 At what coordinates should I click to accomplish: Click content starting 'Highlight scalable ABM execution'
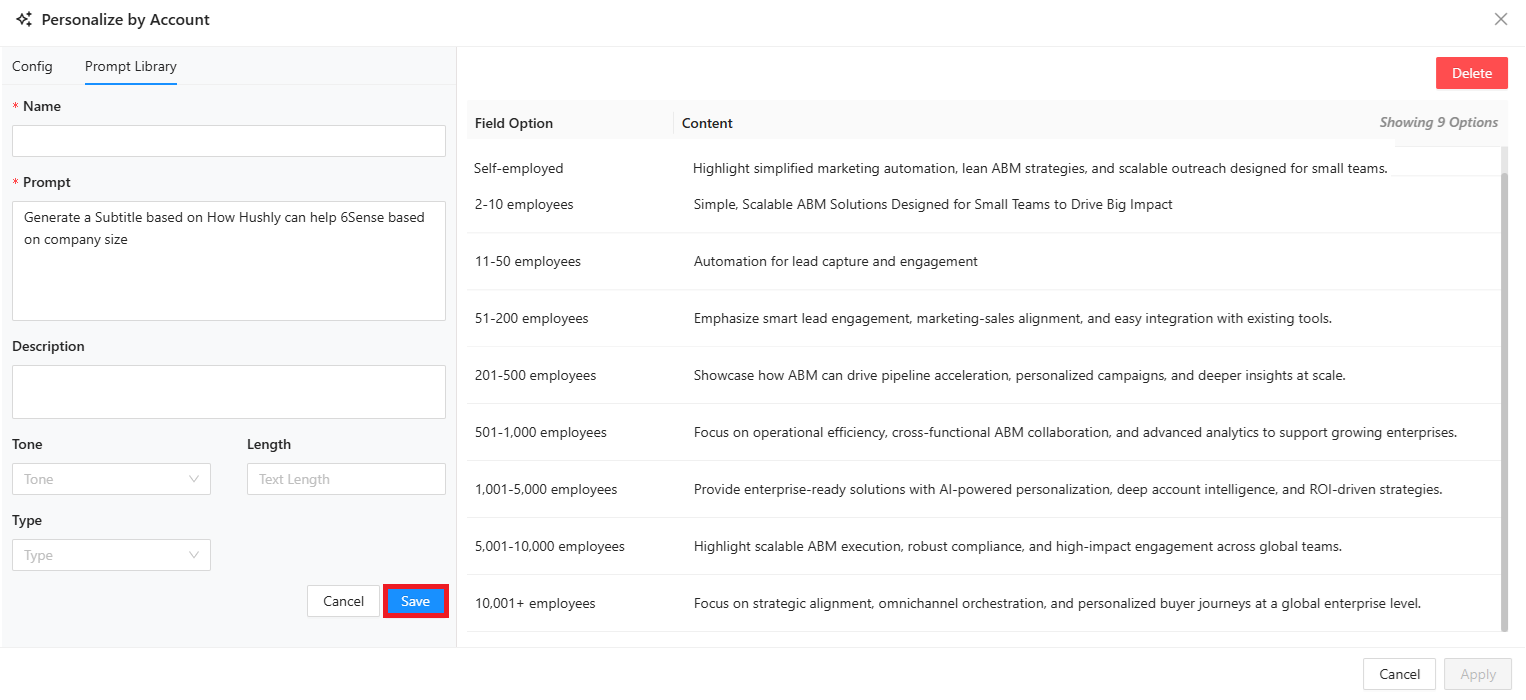click(1018, 546)
